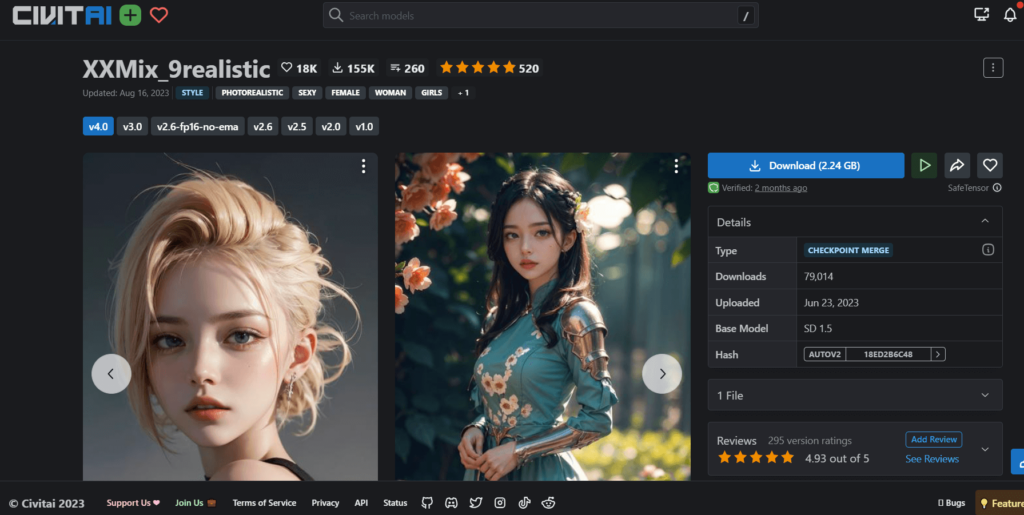The height and width of the screenshot is (515, 1024).
Task: Select the v2.6-fp16-no-ema version tab
Action: point(198,127)
